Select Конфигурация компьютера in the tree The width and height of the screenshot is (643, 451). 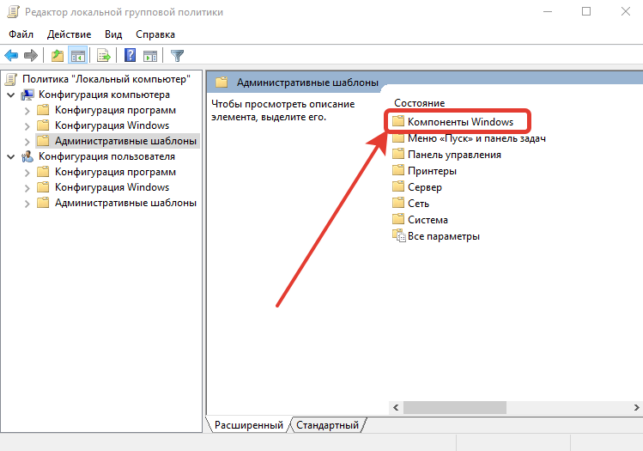click(x=104, y=95)
